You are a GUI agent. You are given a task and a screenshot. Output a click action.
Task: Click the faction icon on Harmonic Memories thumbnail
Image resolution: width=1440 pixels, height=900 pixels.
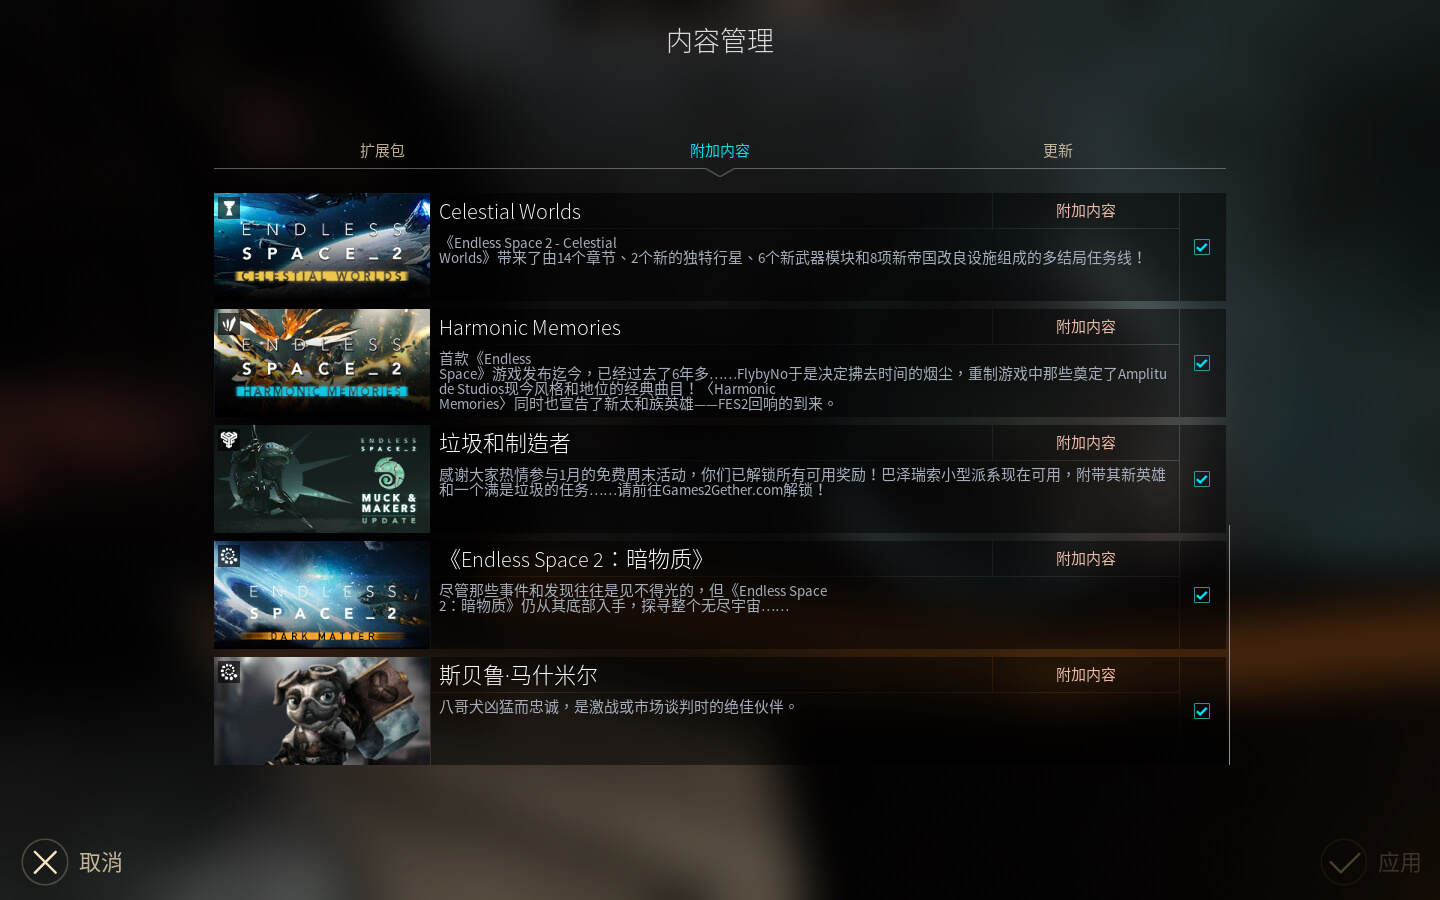click(229, 324)
